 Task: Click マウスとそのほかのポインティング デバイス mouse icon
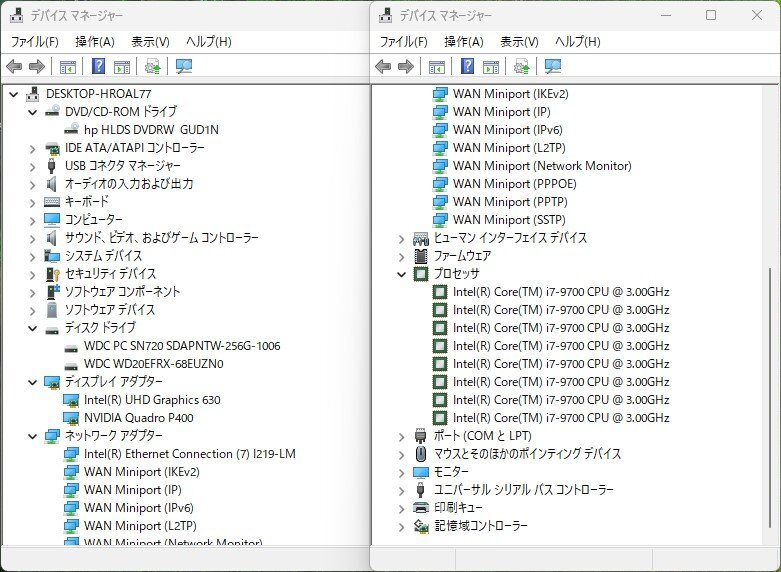tap(421, 453)
